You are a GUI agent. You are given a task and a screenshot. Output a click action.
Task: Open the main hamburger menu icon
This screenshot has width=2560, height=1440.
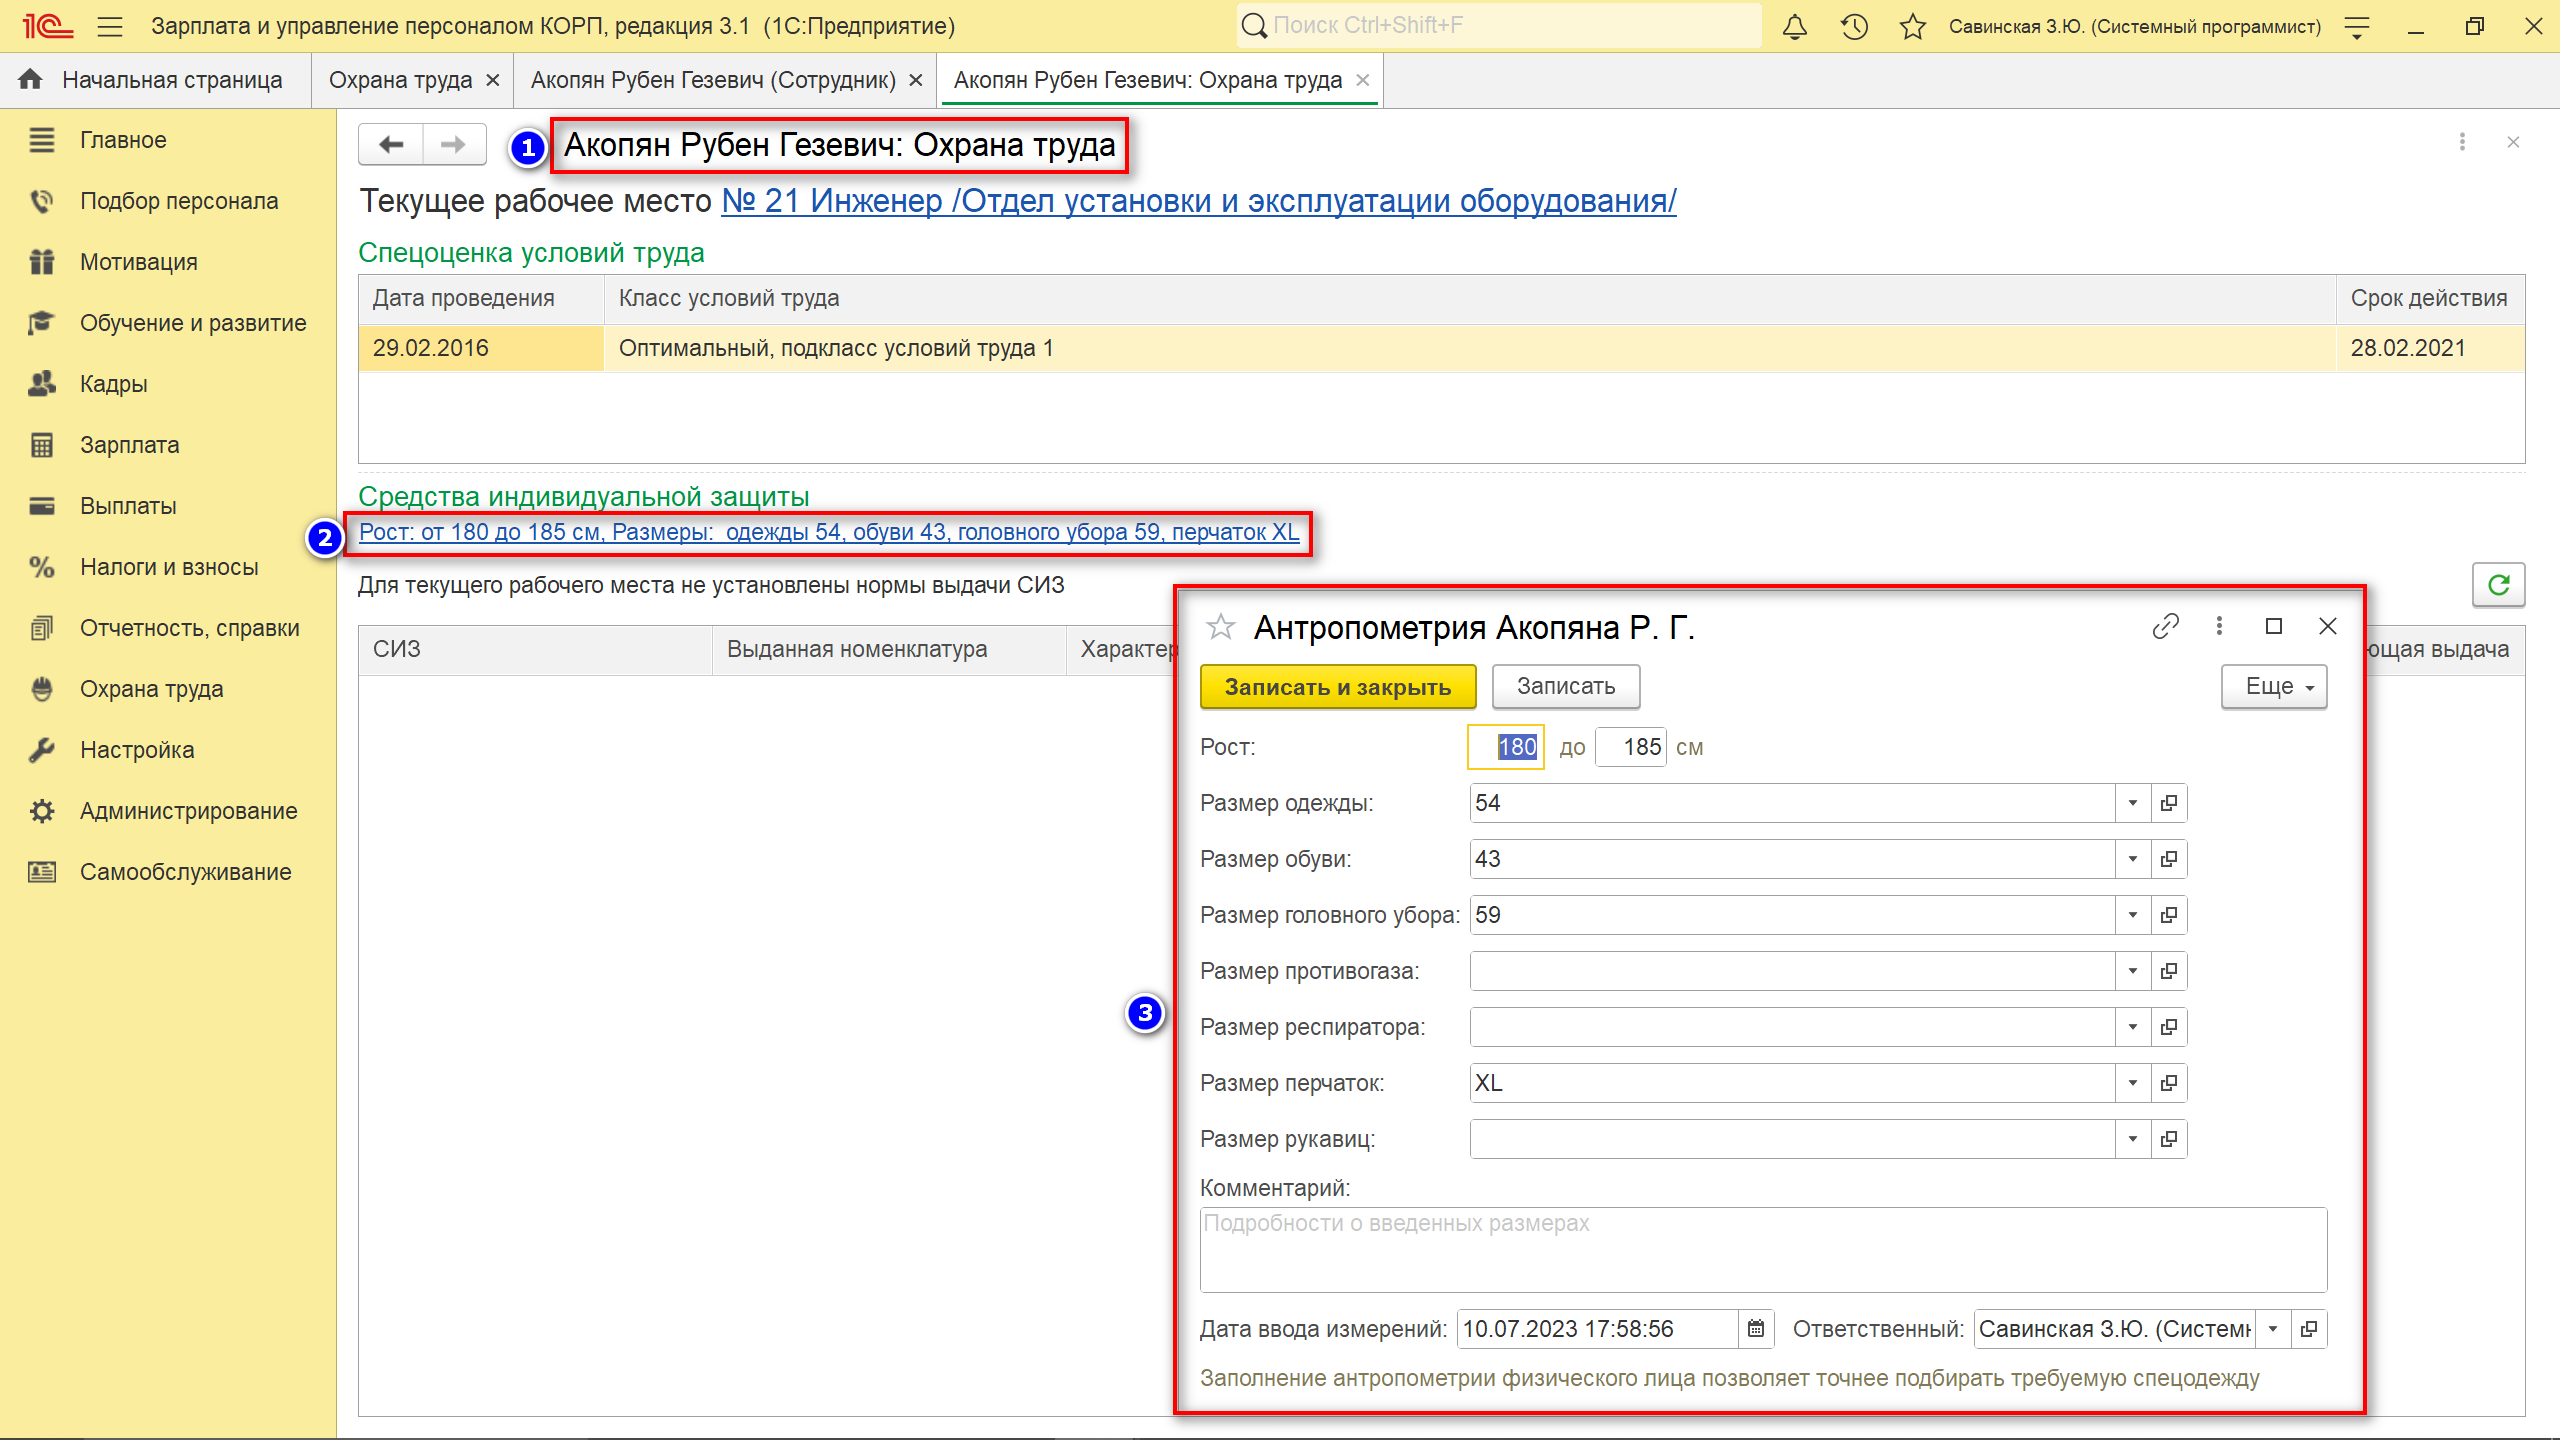click(110, 27)
